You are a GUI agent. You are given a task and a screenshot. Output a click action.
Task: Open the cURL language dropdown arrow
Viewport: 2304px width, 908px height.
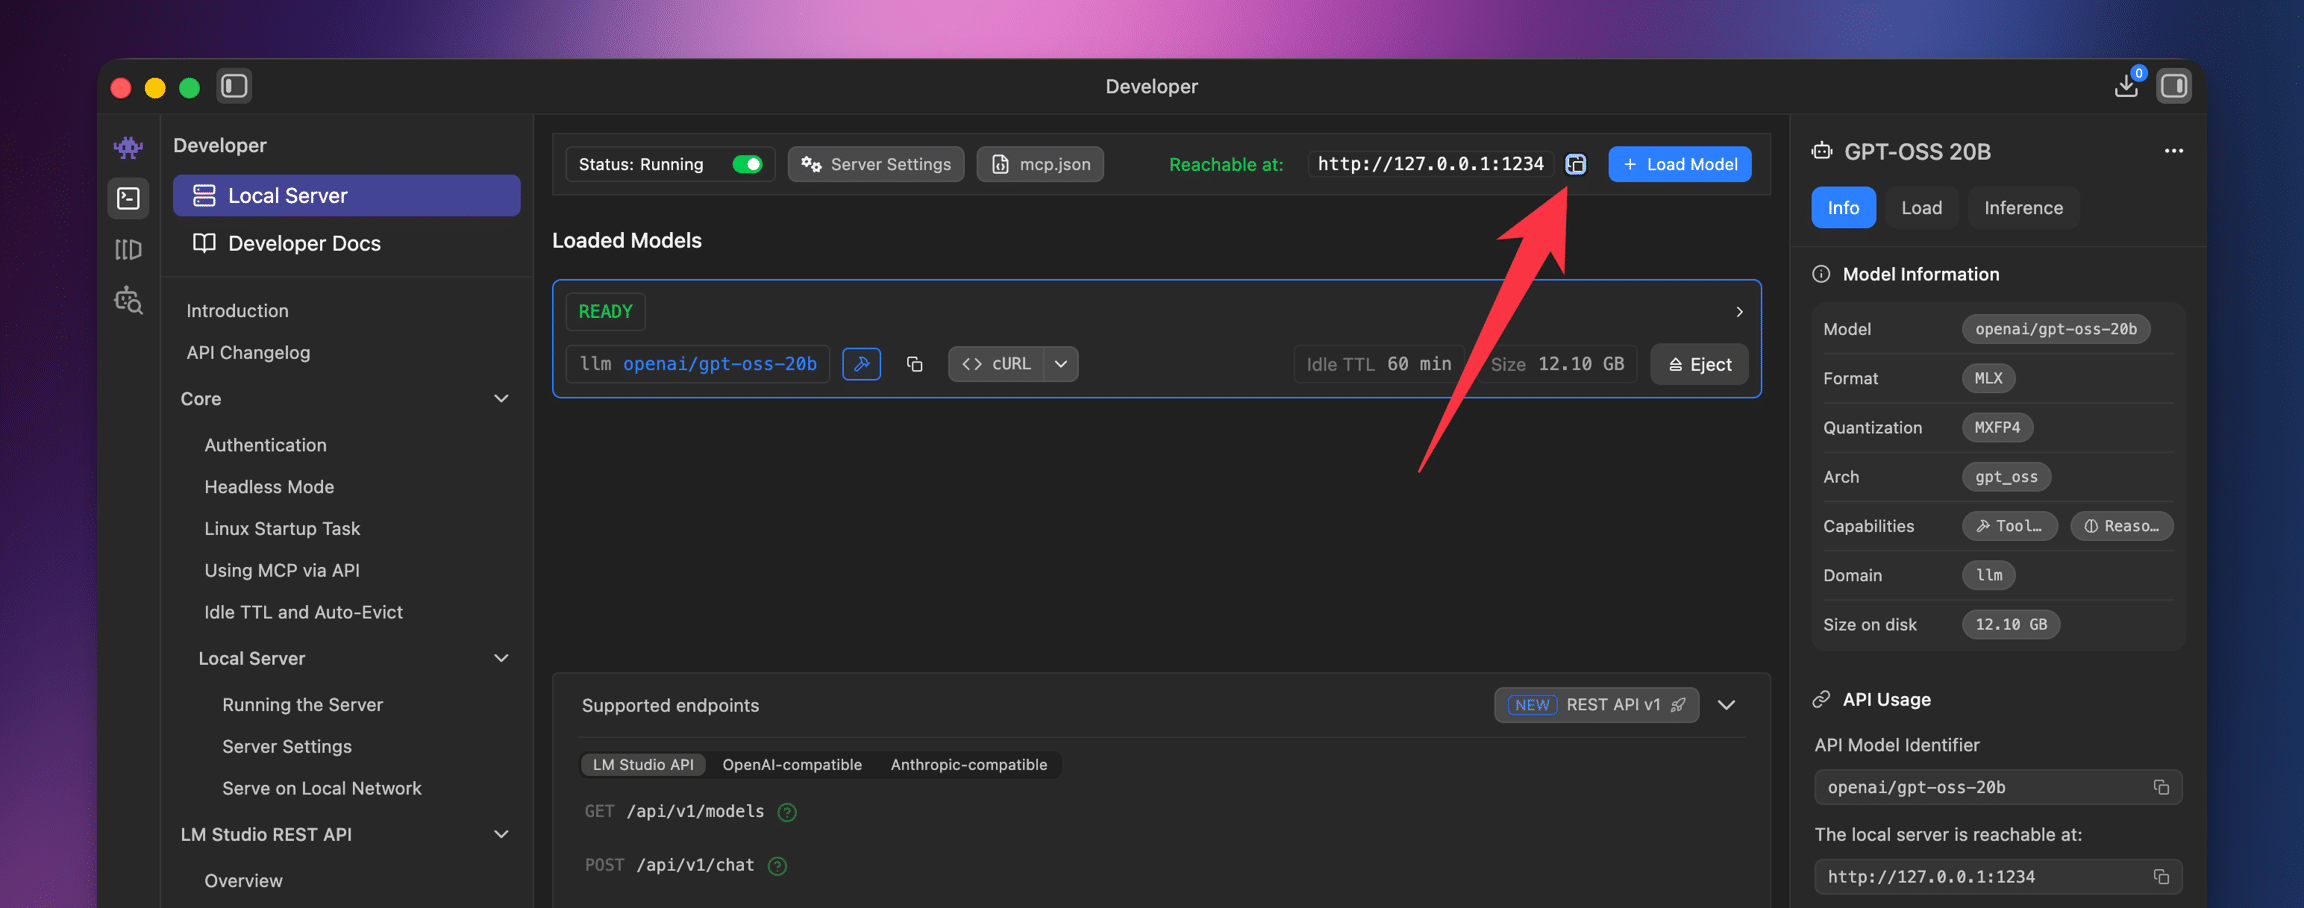click(1061, 364)
